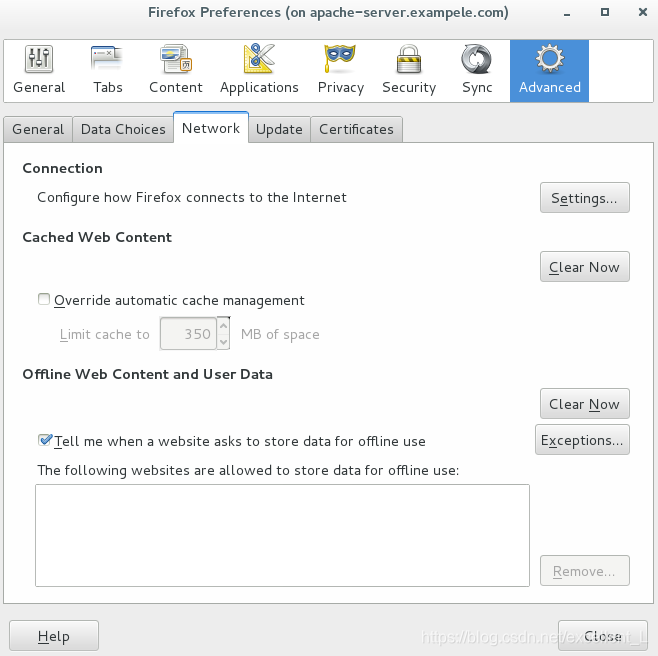Click the offline websites list box
658x656 pixels.
click(282, 536)
